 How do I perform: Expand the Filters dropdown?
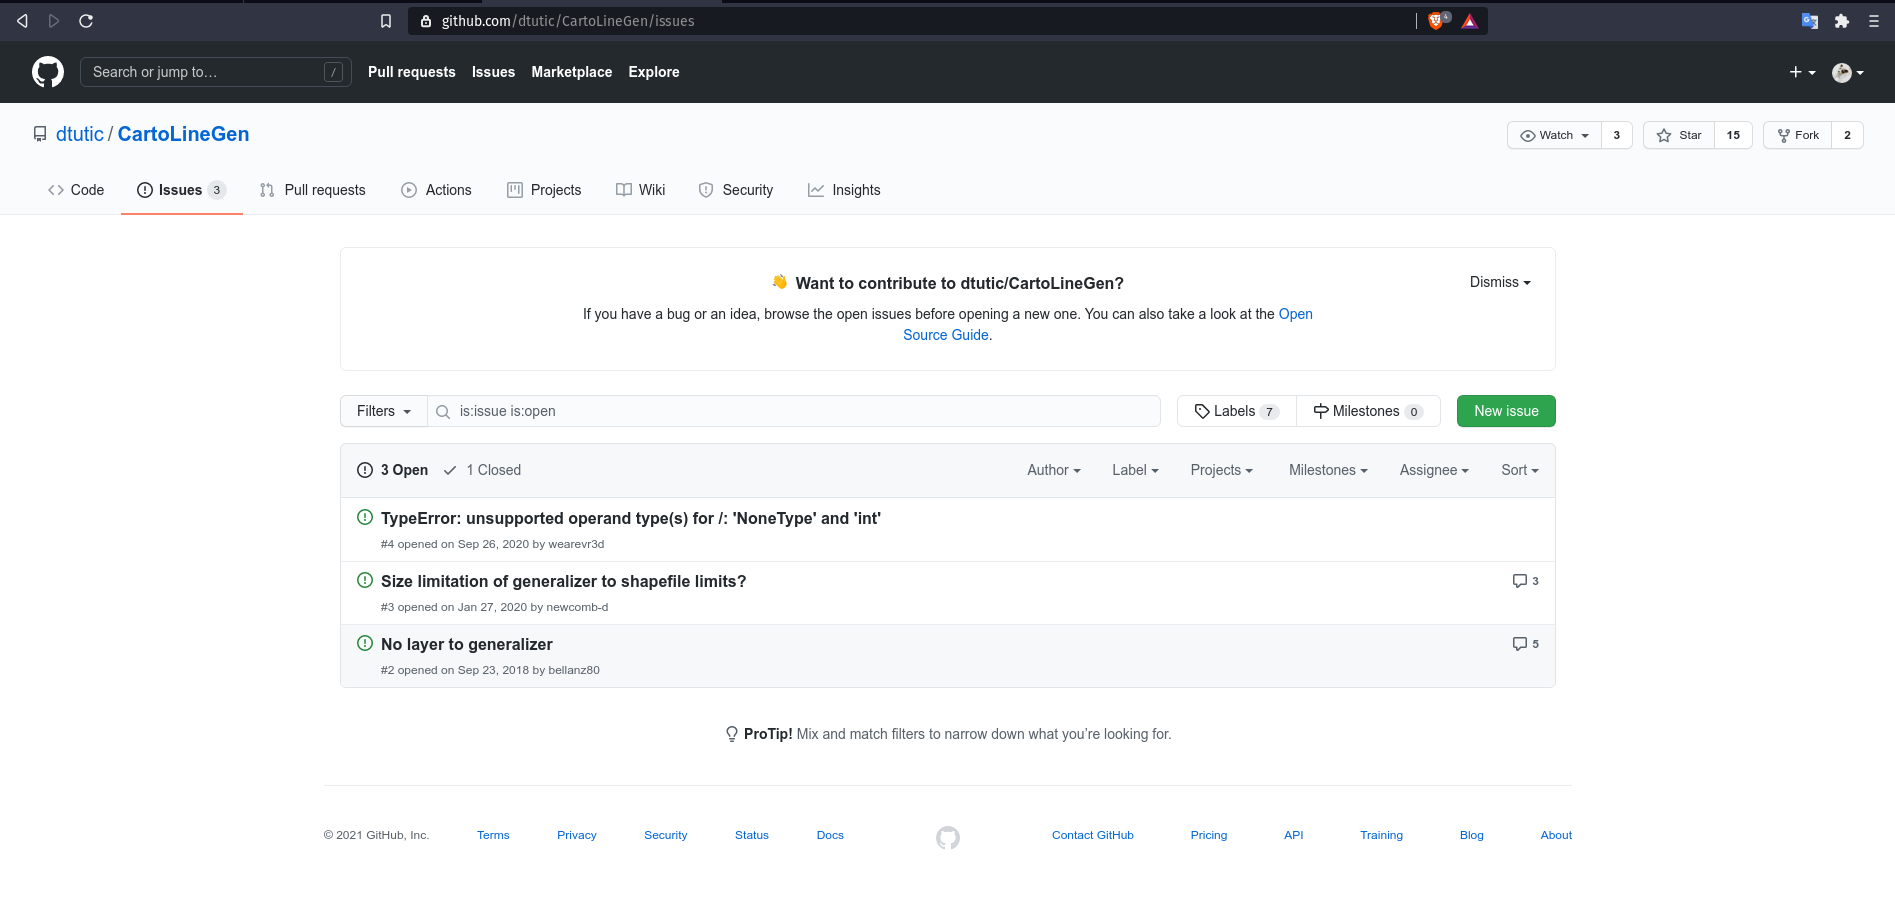(x=383, y=411)
